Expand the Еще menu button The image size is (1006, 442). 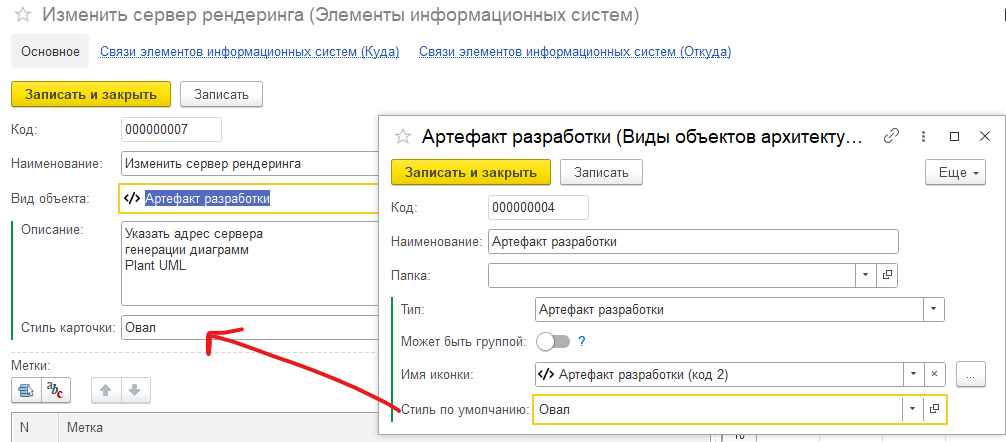959,172
